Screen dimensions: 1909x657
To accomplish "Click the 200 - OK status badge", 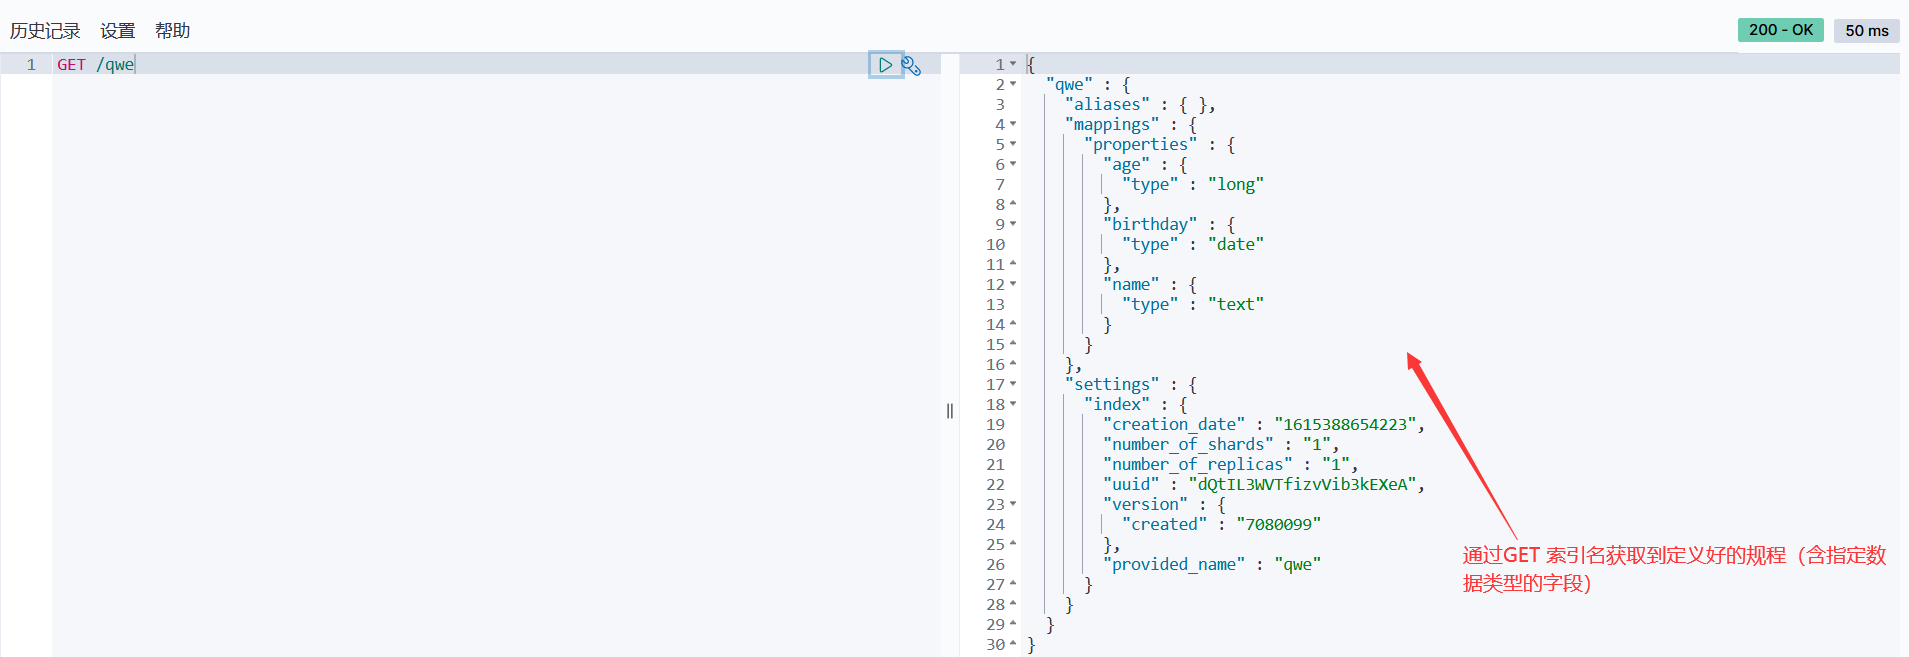I will pos(1780,30).
